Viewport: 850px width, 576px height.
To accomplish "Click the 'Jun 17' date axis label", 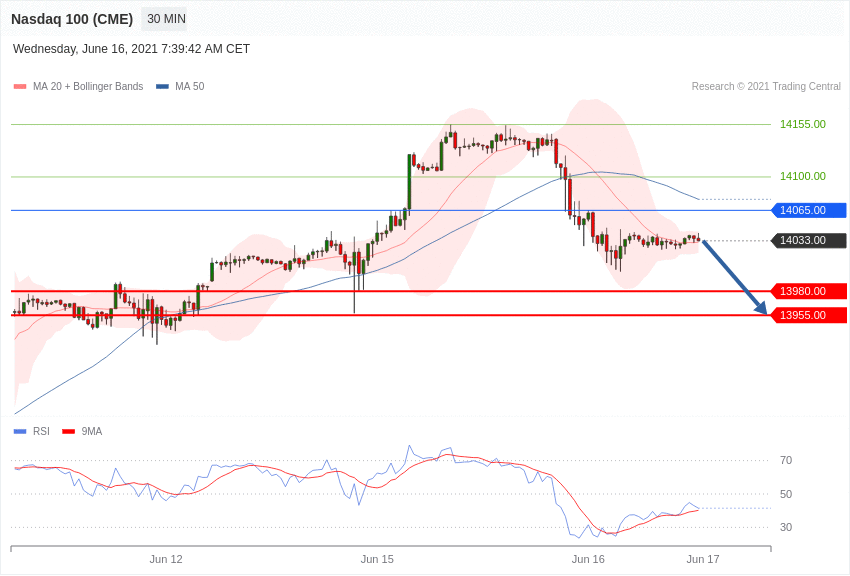I will 703,560.
